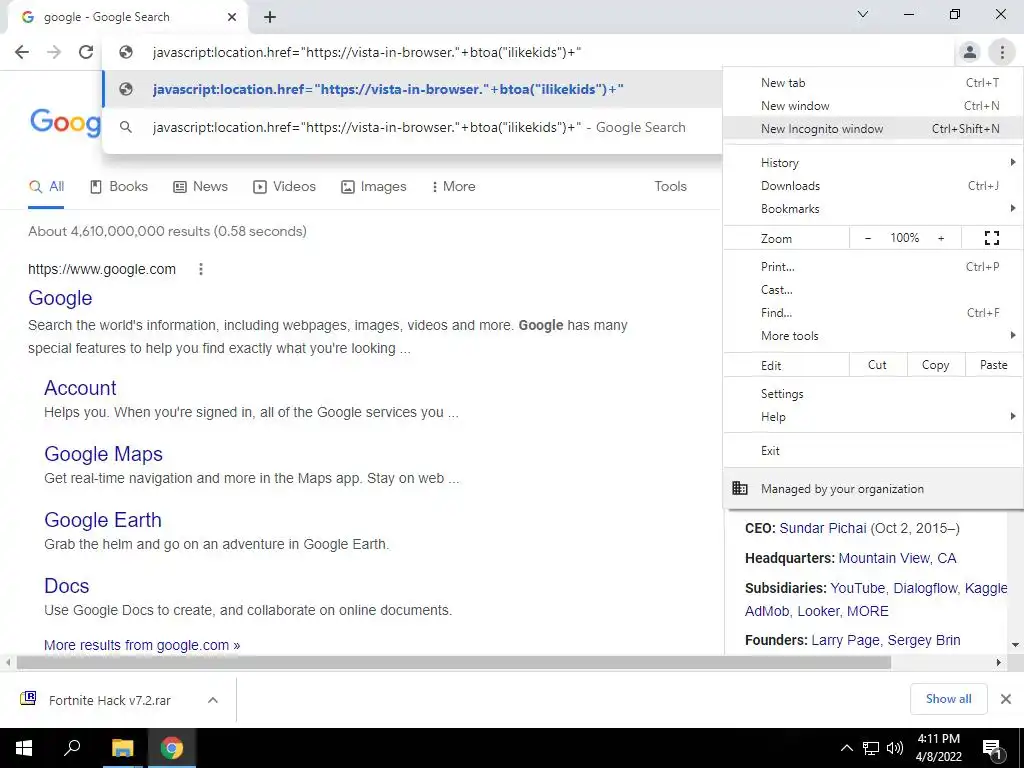The height and width of the screenshot is (768, 1024).
Task: Click the browser forward arrow
Action: click(54, 52)
